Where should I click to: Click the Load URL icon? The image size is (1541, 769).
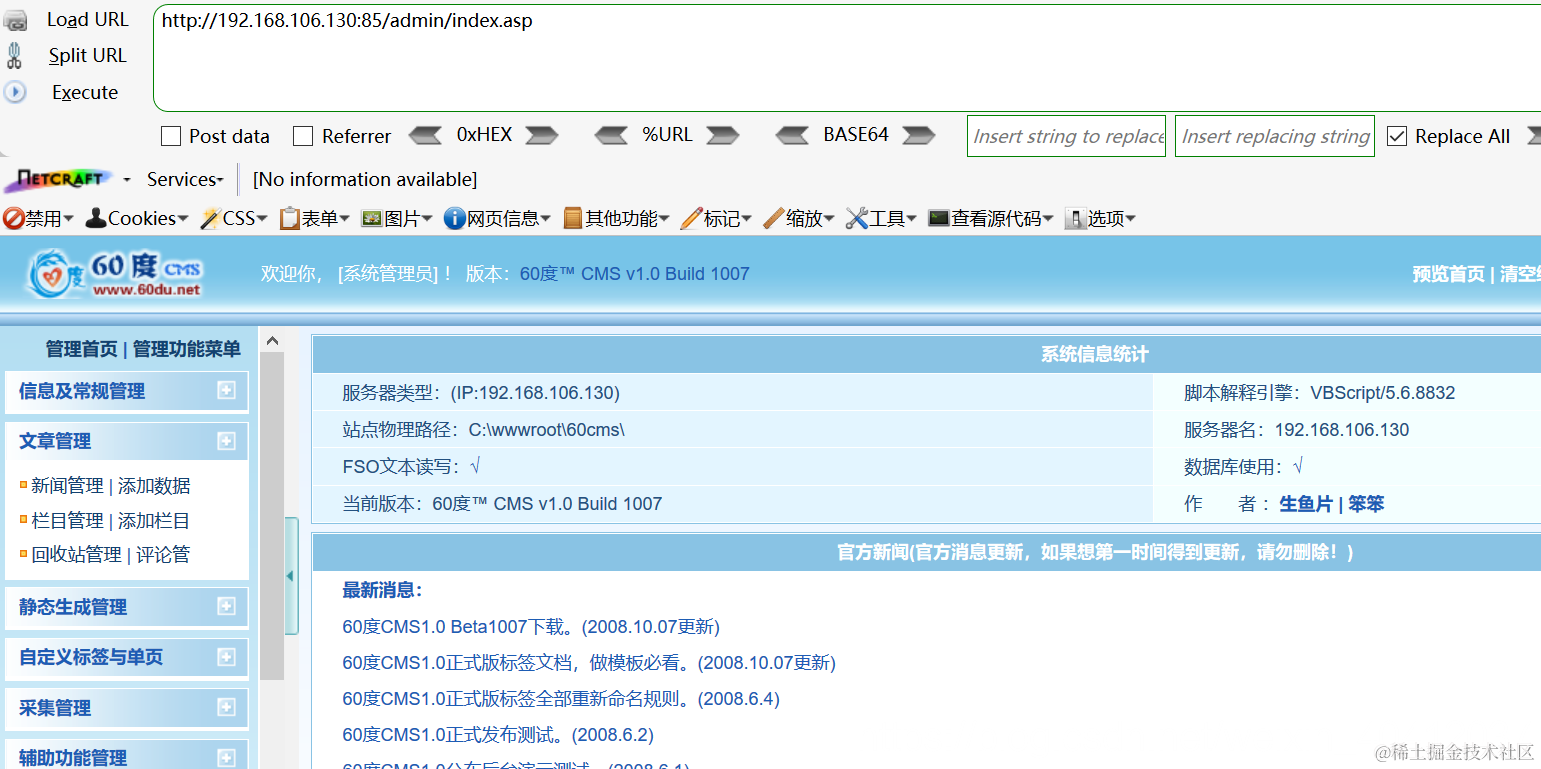tap(15, 20)
